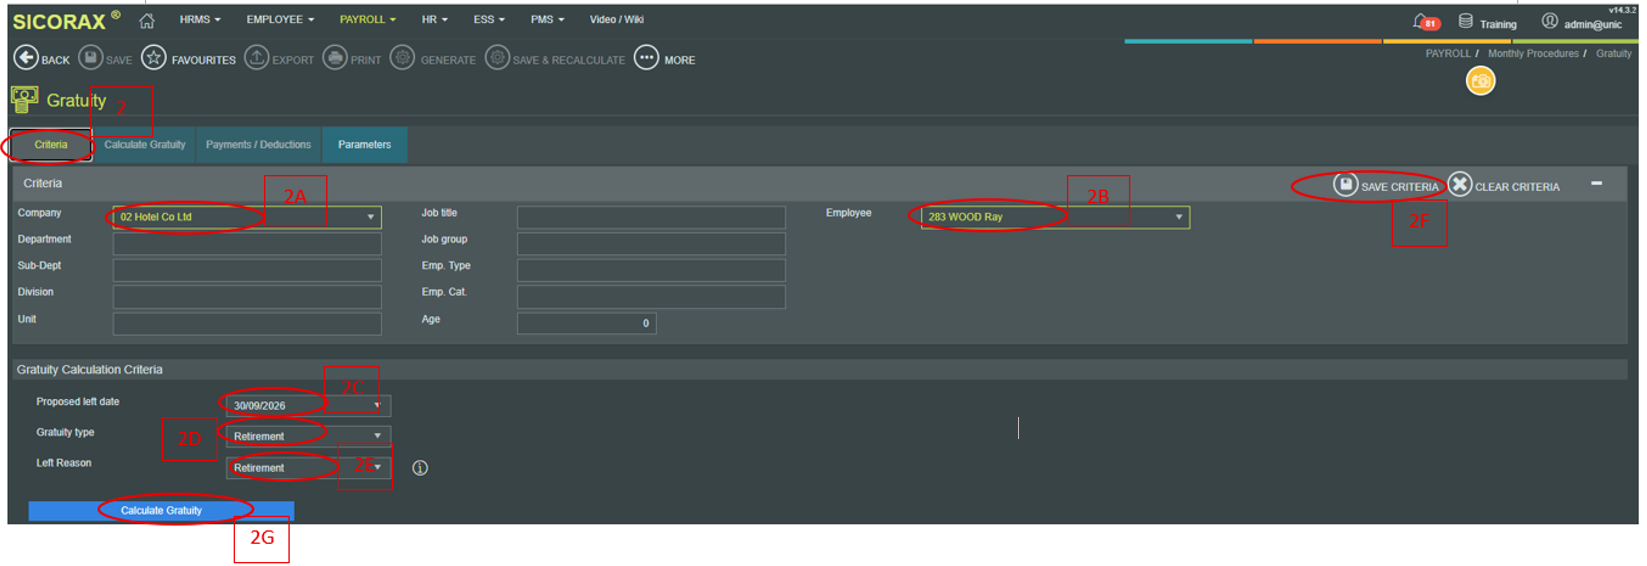Click SAVE & RECALCULATE icon
1647x566 pixels.
pyautogui.click(x=497, y=58)
